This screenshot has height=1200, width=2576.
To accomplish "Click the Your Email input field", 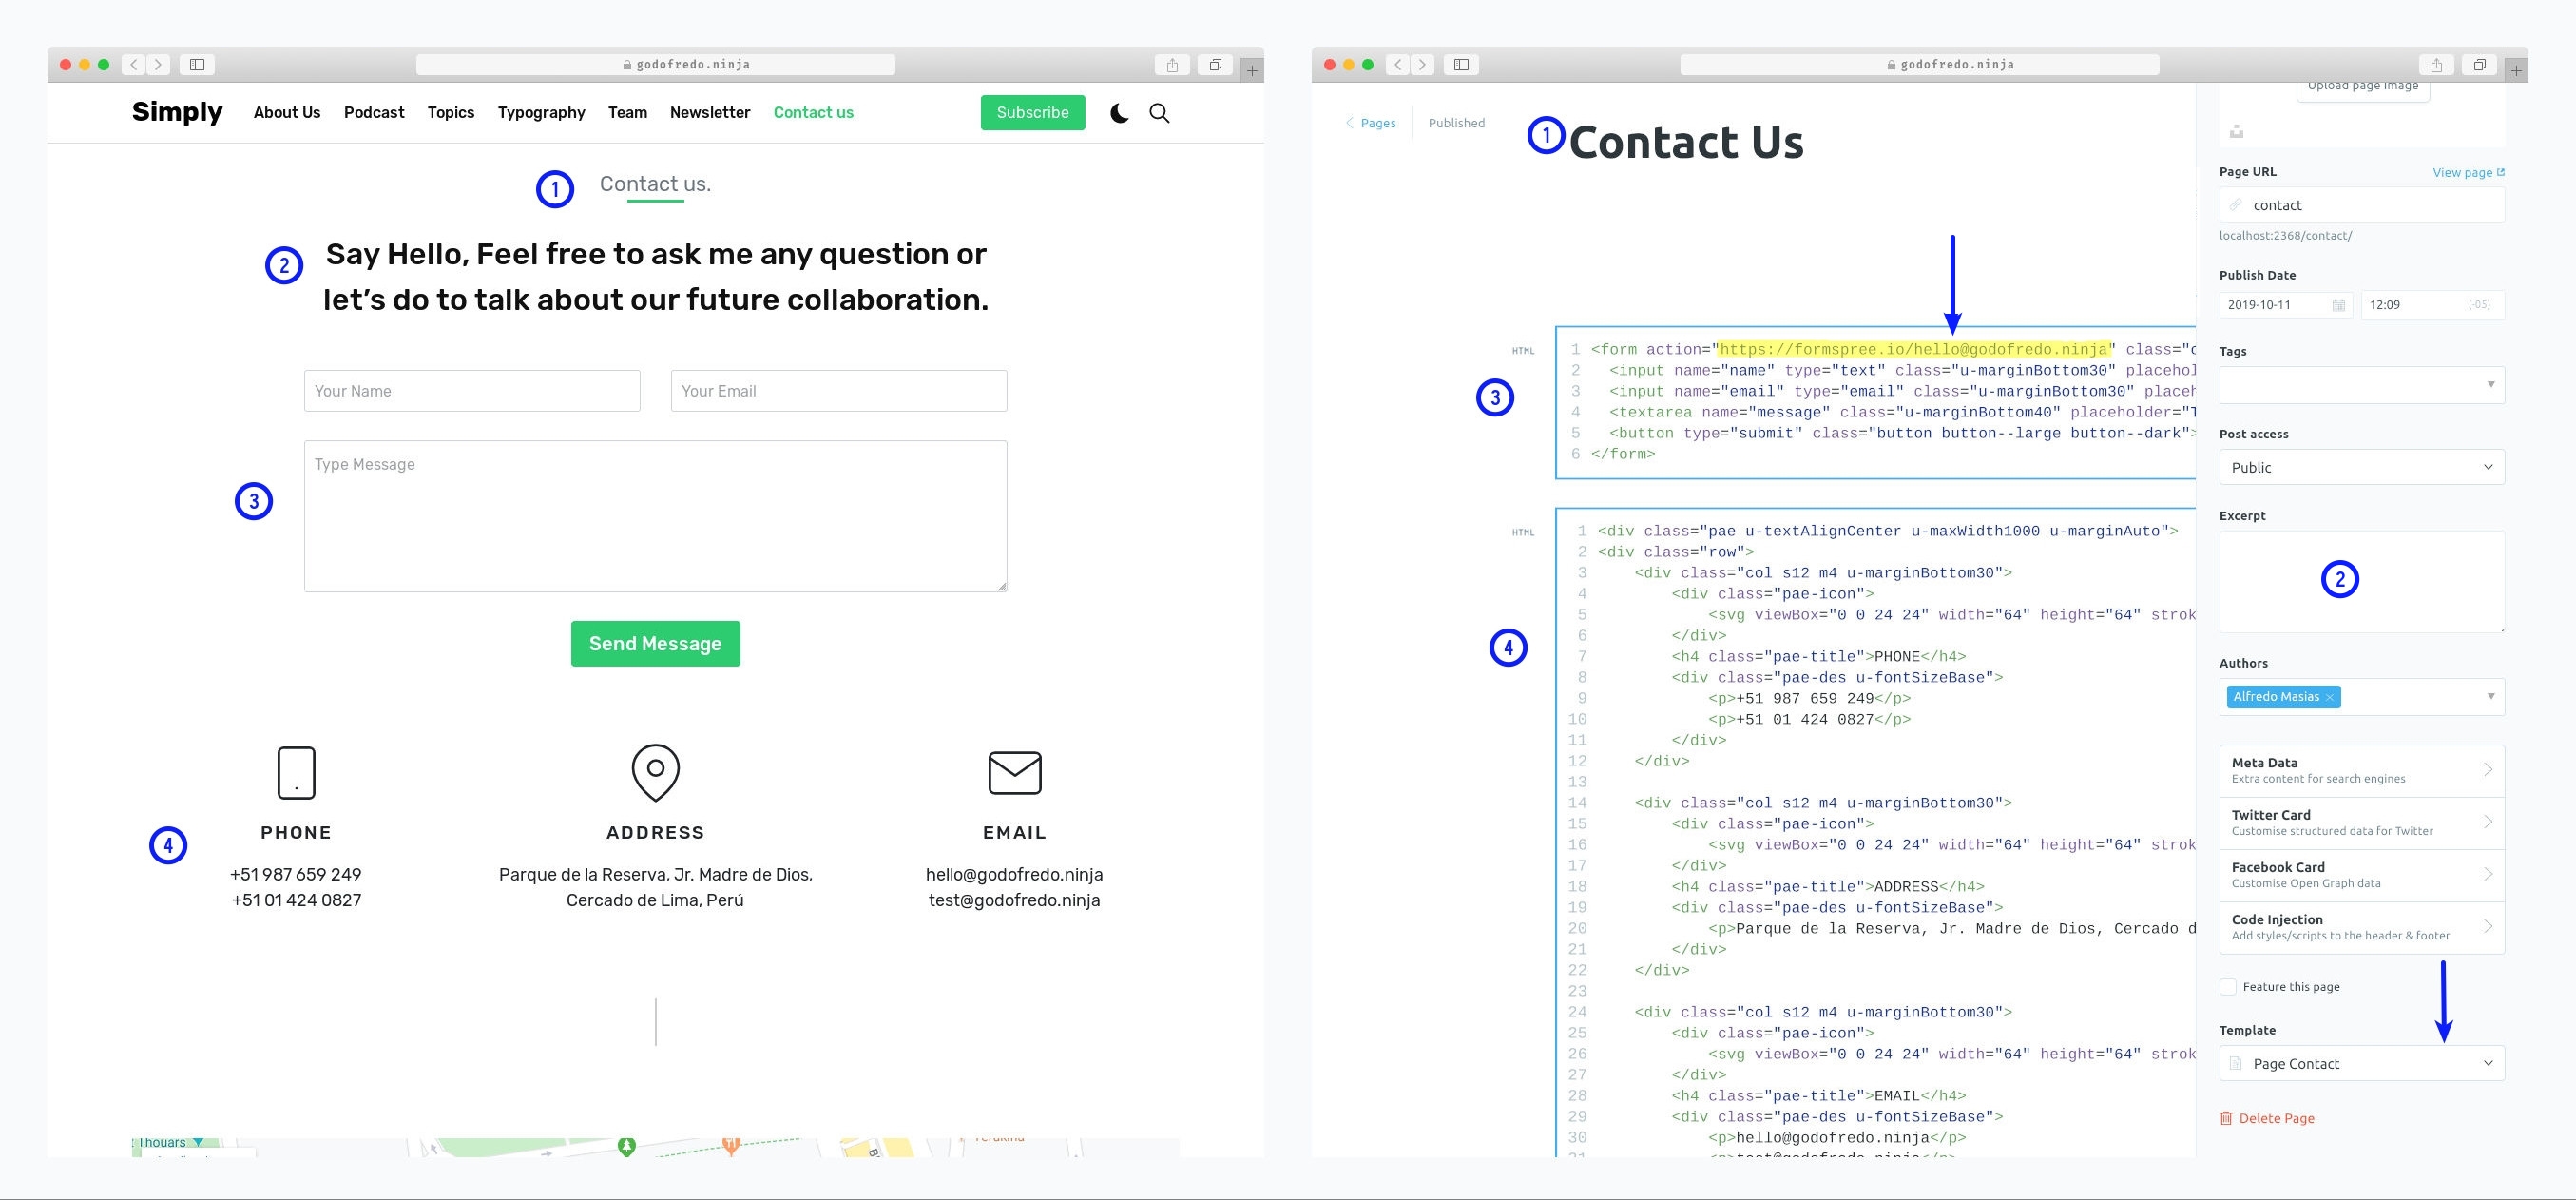I will point(838,391).
